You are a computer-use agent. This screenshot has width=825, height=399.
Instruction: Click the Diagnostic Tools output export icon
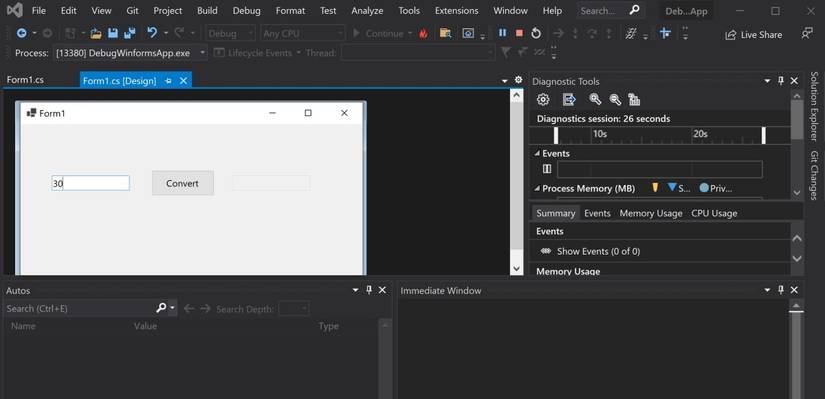569,99
